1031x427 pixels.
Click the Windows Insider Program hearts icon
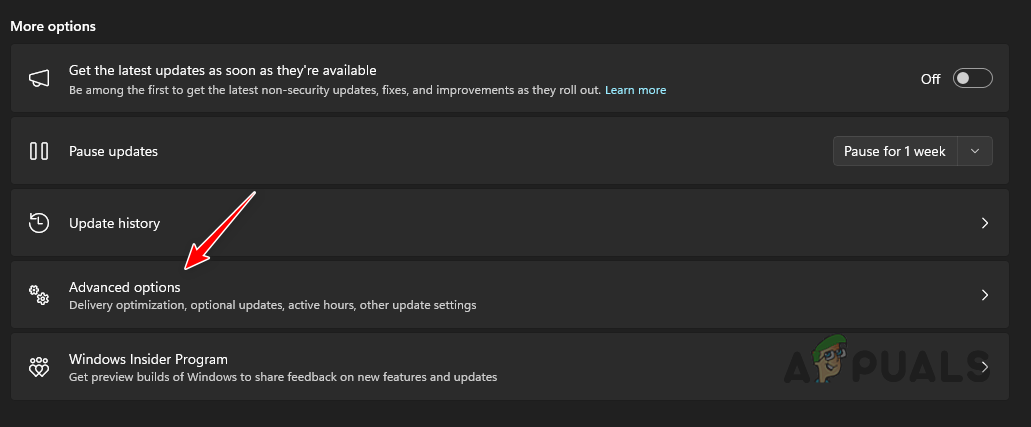[39, 367]
